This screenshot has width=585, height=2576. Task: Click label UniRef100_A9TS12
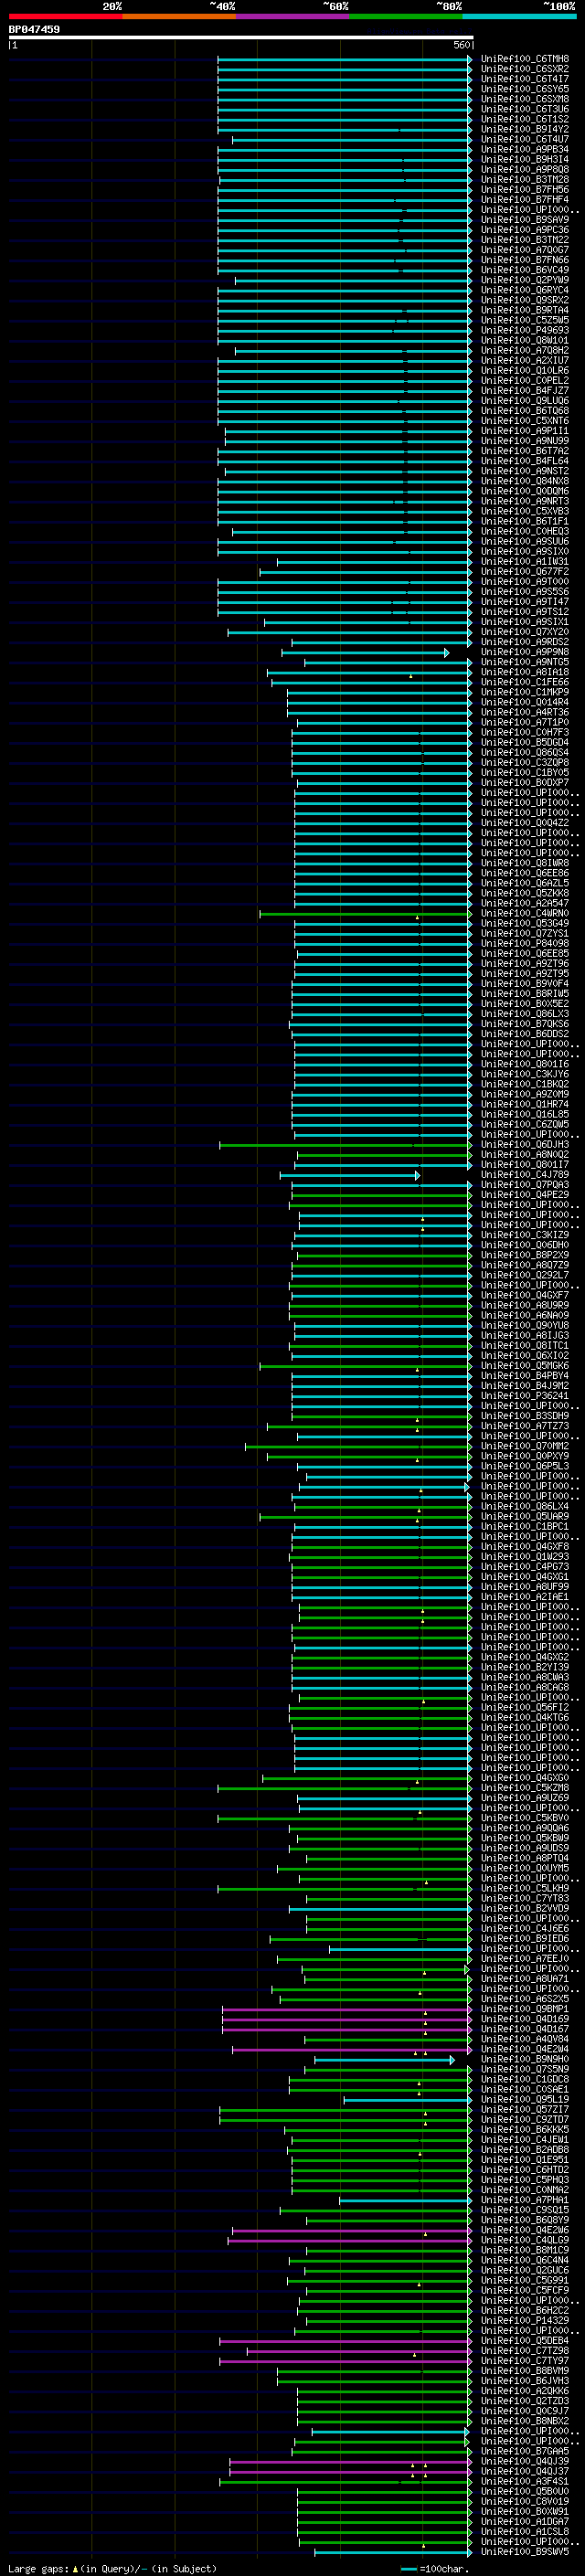pyautogui.click(x=525, y=612)
